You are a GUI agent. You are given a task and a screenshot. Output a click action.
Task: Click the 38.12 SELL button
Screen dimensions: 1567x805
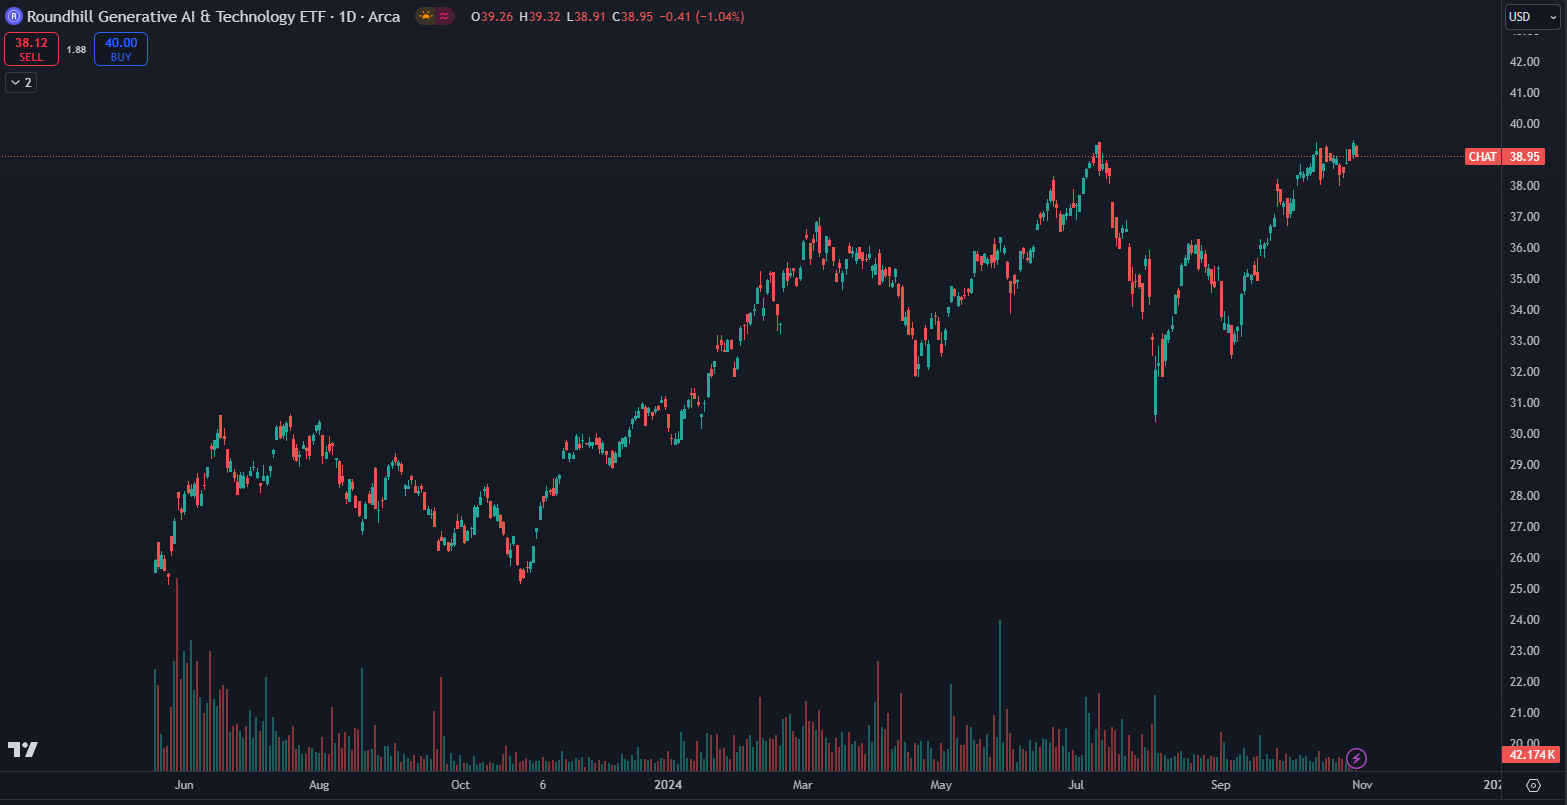pos(31,49)
